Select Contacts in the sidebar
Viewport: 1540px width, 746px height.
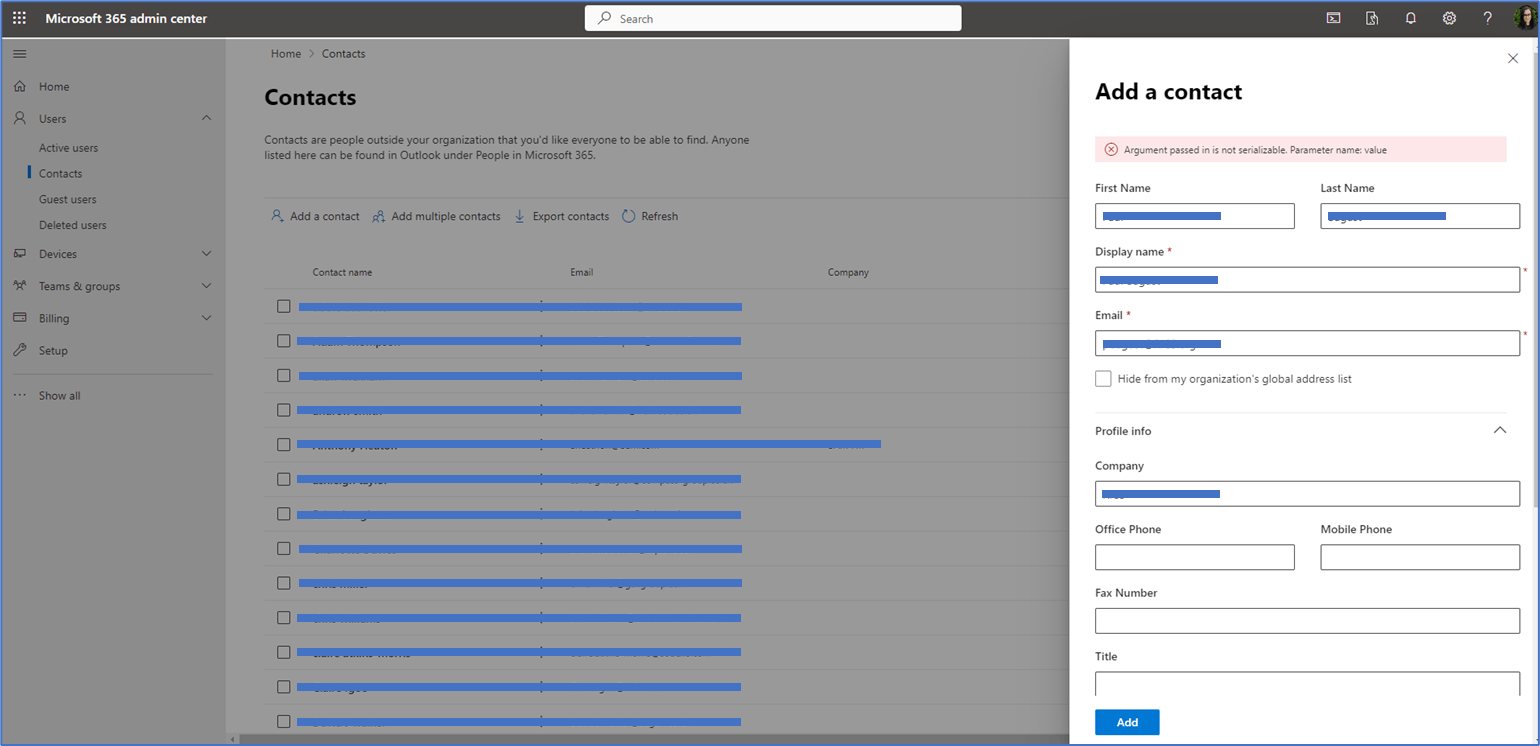60,173
